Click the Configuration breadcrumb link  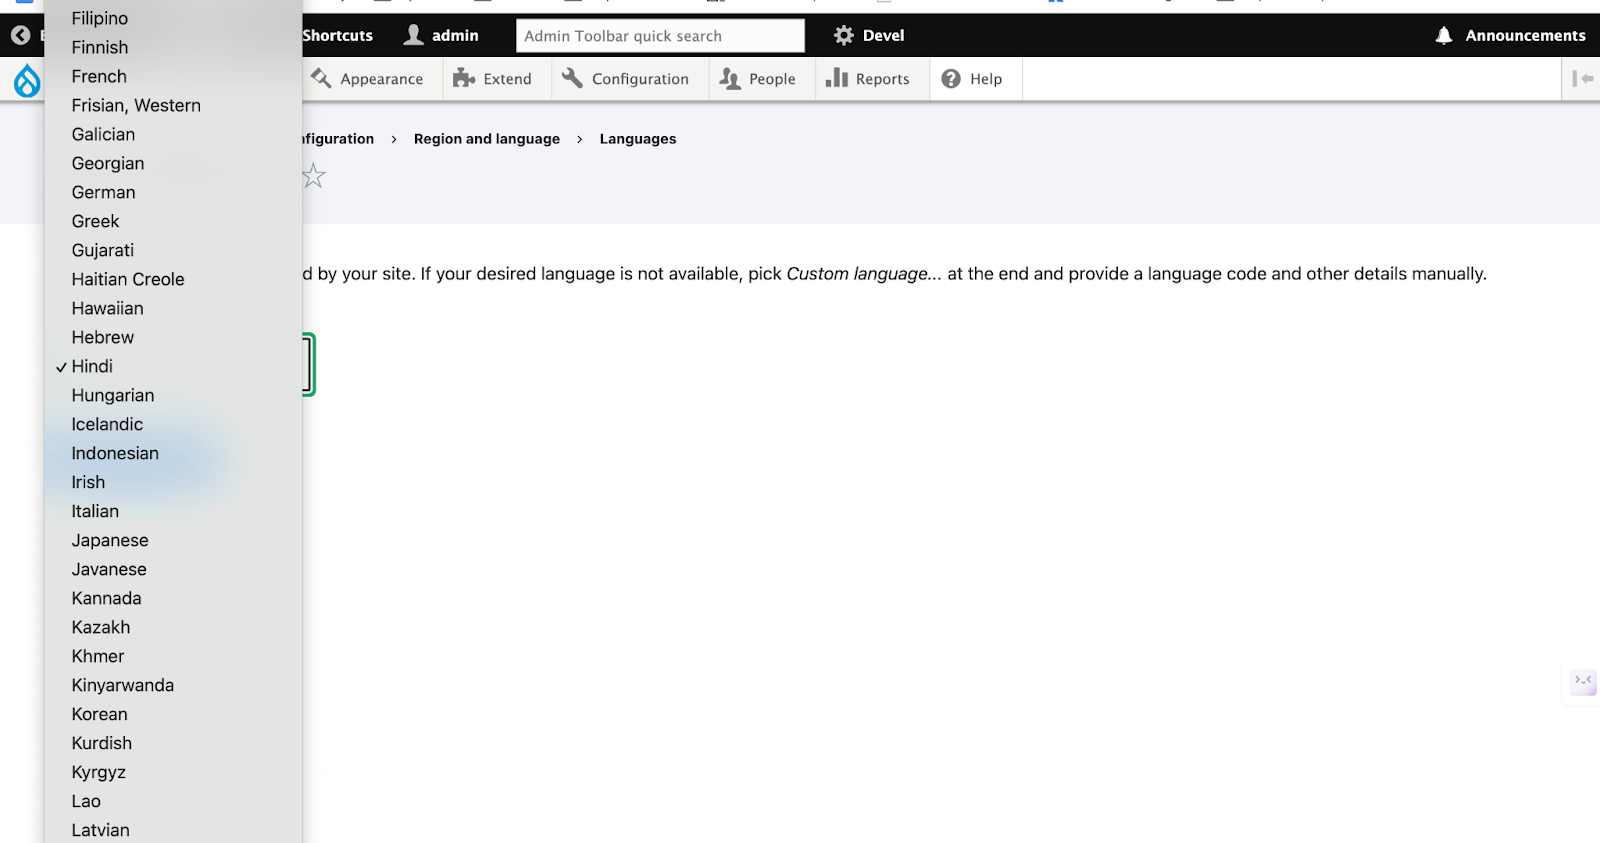pos(338,139)
